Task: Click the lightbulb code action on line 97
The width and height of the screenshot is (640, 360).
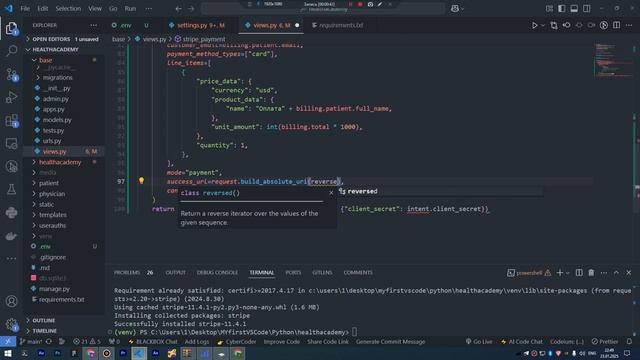Action: coord(141,181)
